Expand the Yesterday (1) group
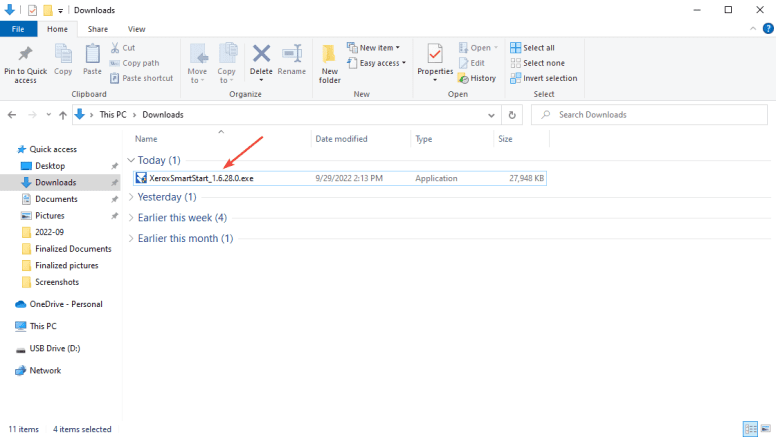The height and width of the screenshot is (437, 776). pyautogui.click(x=131, y=197)
